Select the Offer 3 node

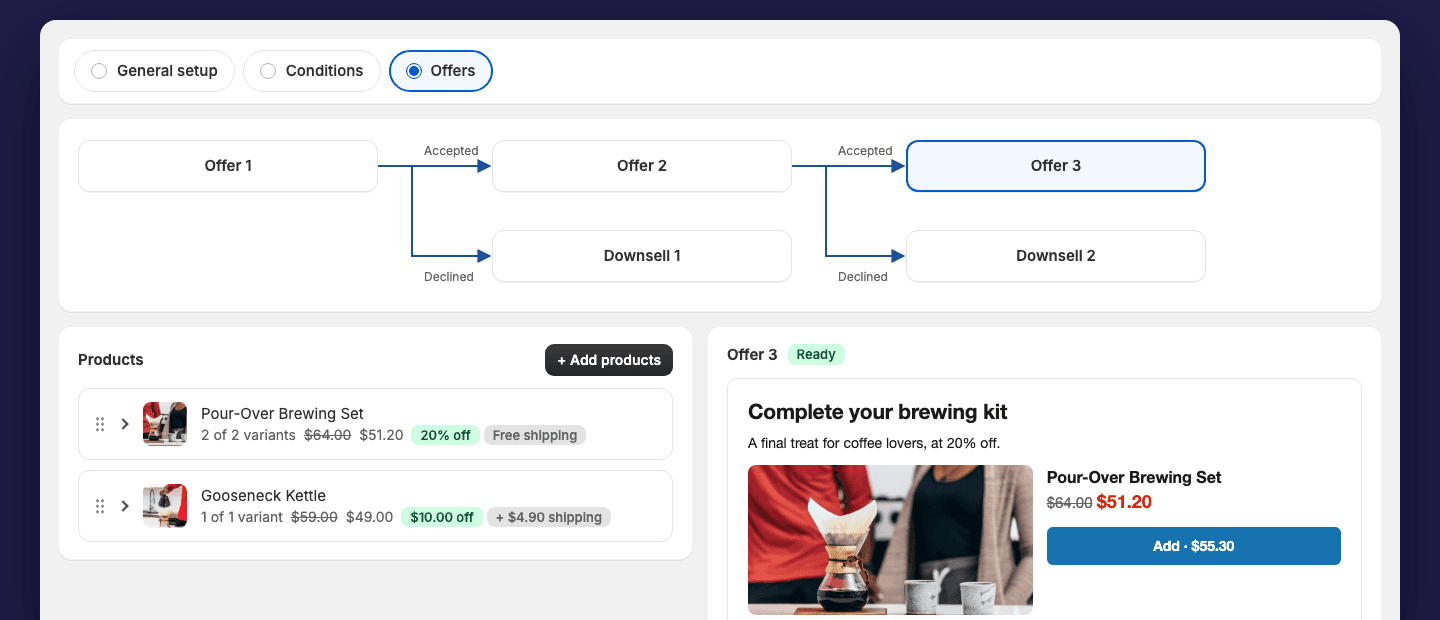(1056, 166)
